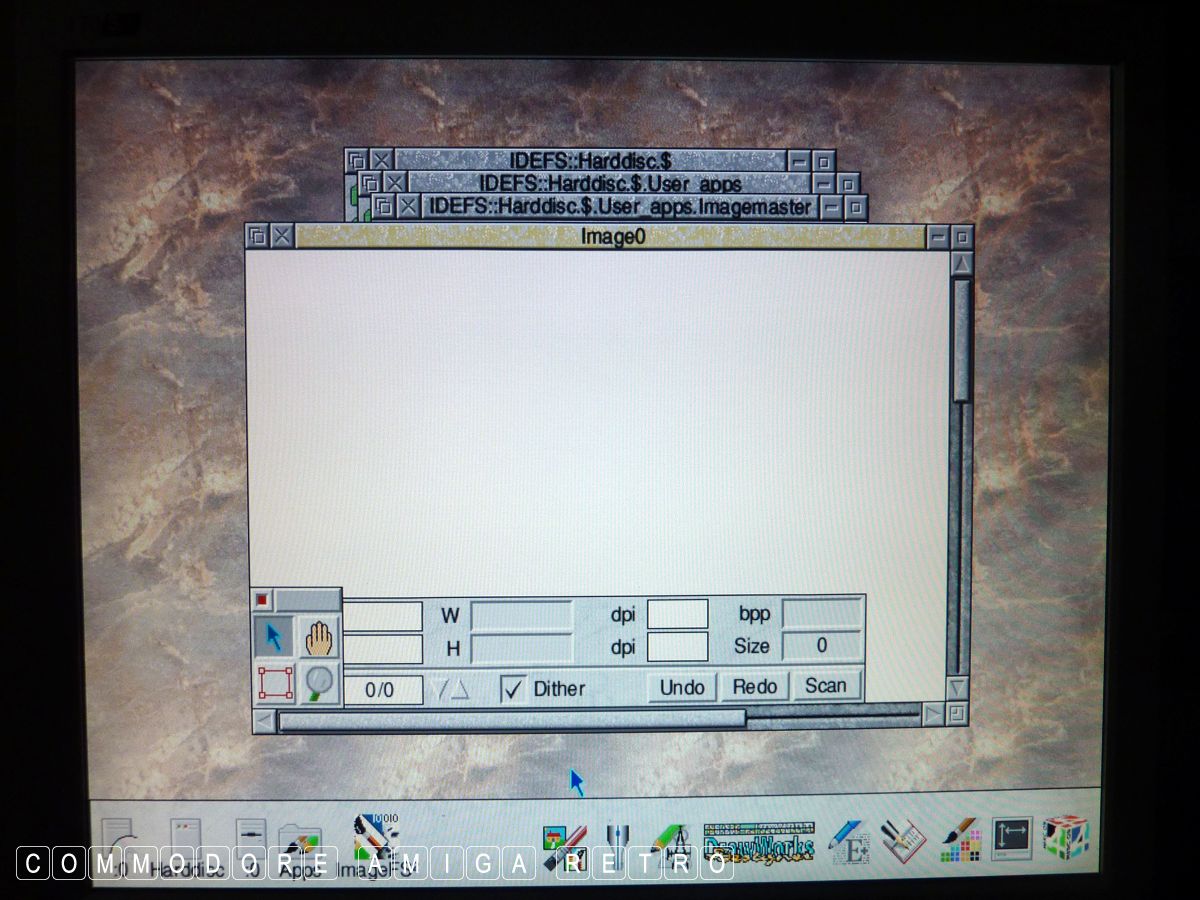Close the toolbox using its red square button
The image size is (1200, 900).
point(262,600)
